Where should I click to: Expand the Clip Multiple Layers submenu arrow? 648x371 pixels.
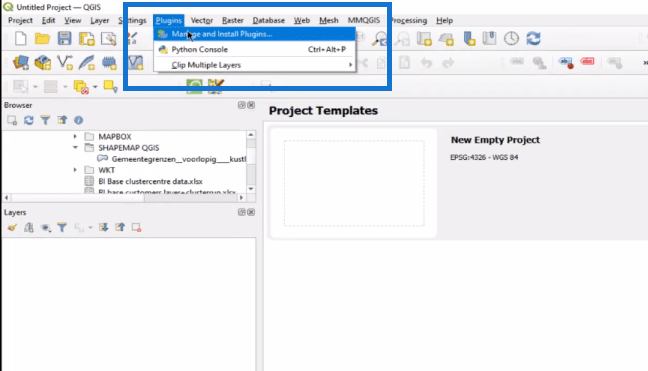(x=350, y=65)
